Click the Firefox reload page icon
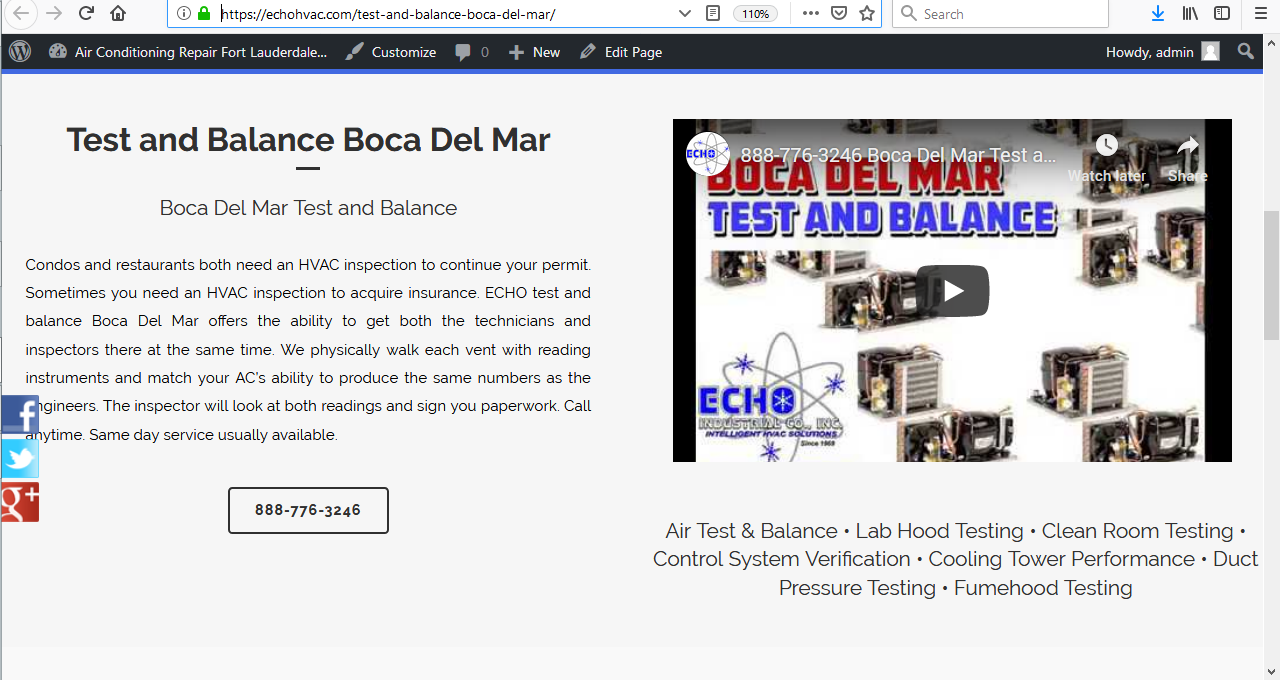 86,13
